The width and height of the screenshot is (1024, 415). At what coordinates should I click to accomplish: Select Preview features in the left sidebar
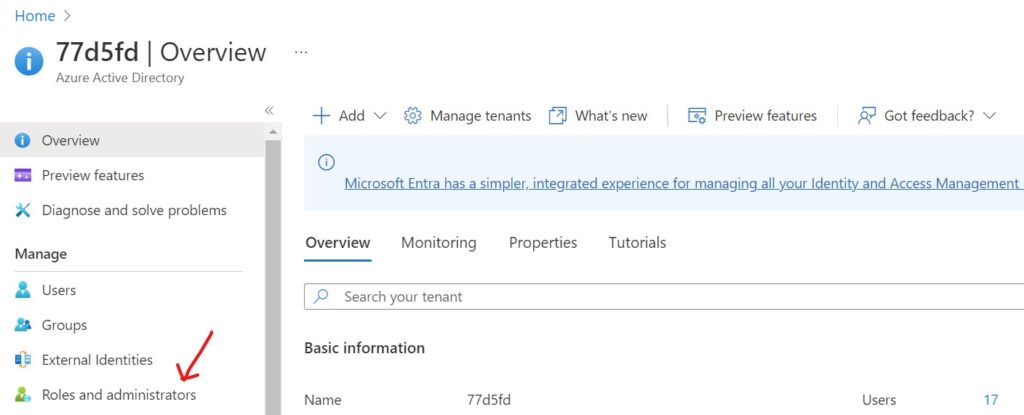(x=93, y=175)
